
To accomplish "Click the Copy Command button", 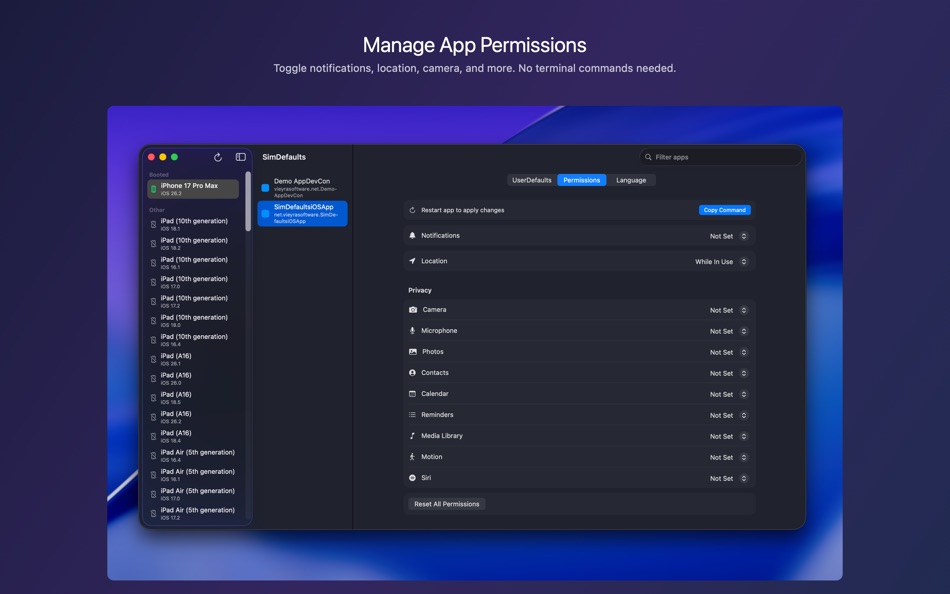I will click(723, 209).
